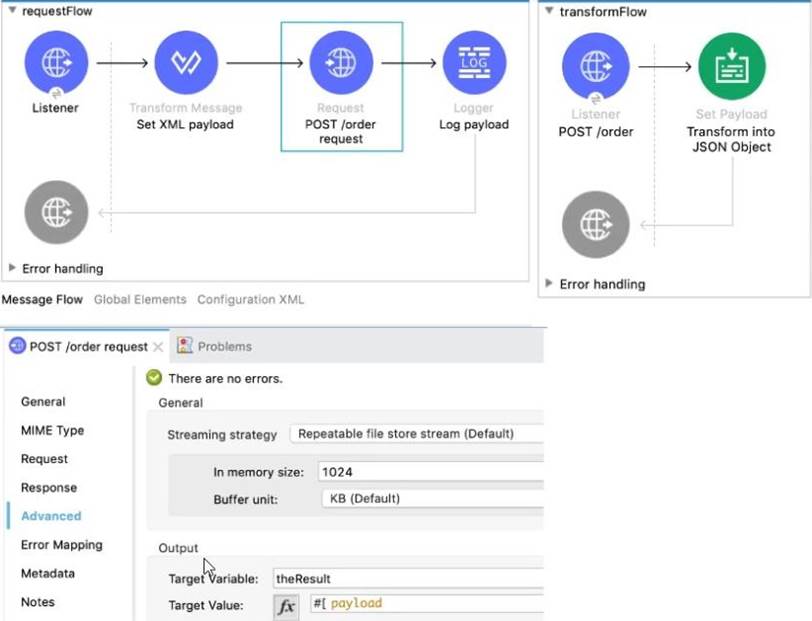Open the Error Mapping section
Screen dimensions: 812x621
click(61, 545)
